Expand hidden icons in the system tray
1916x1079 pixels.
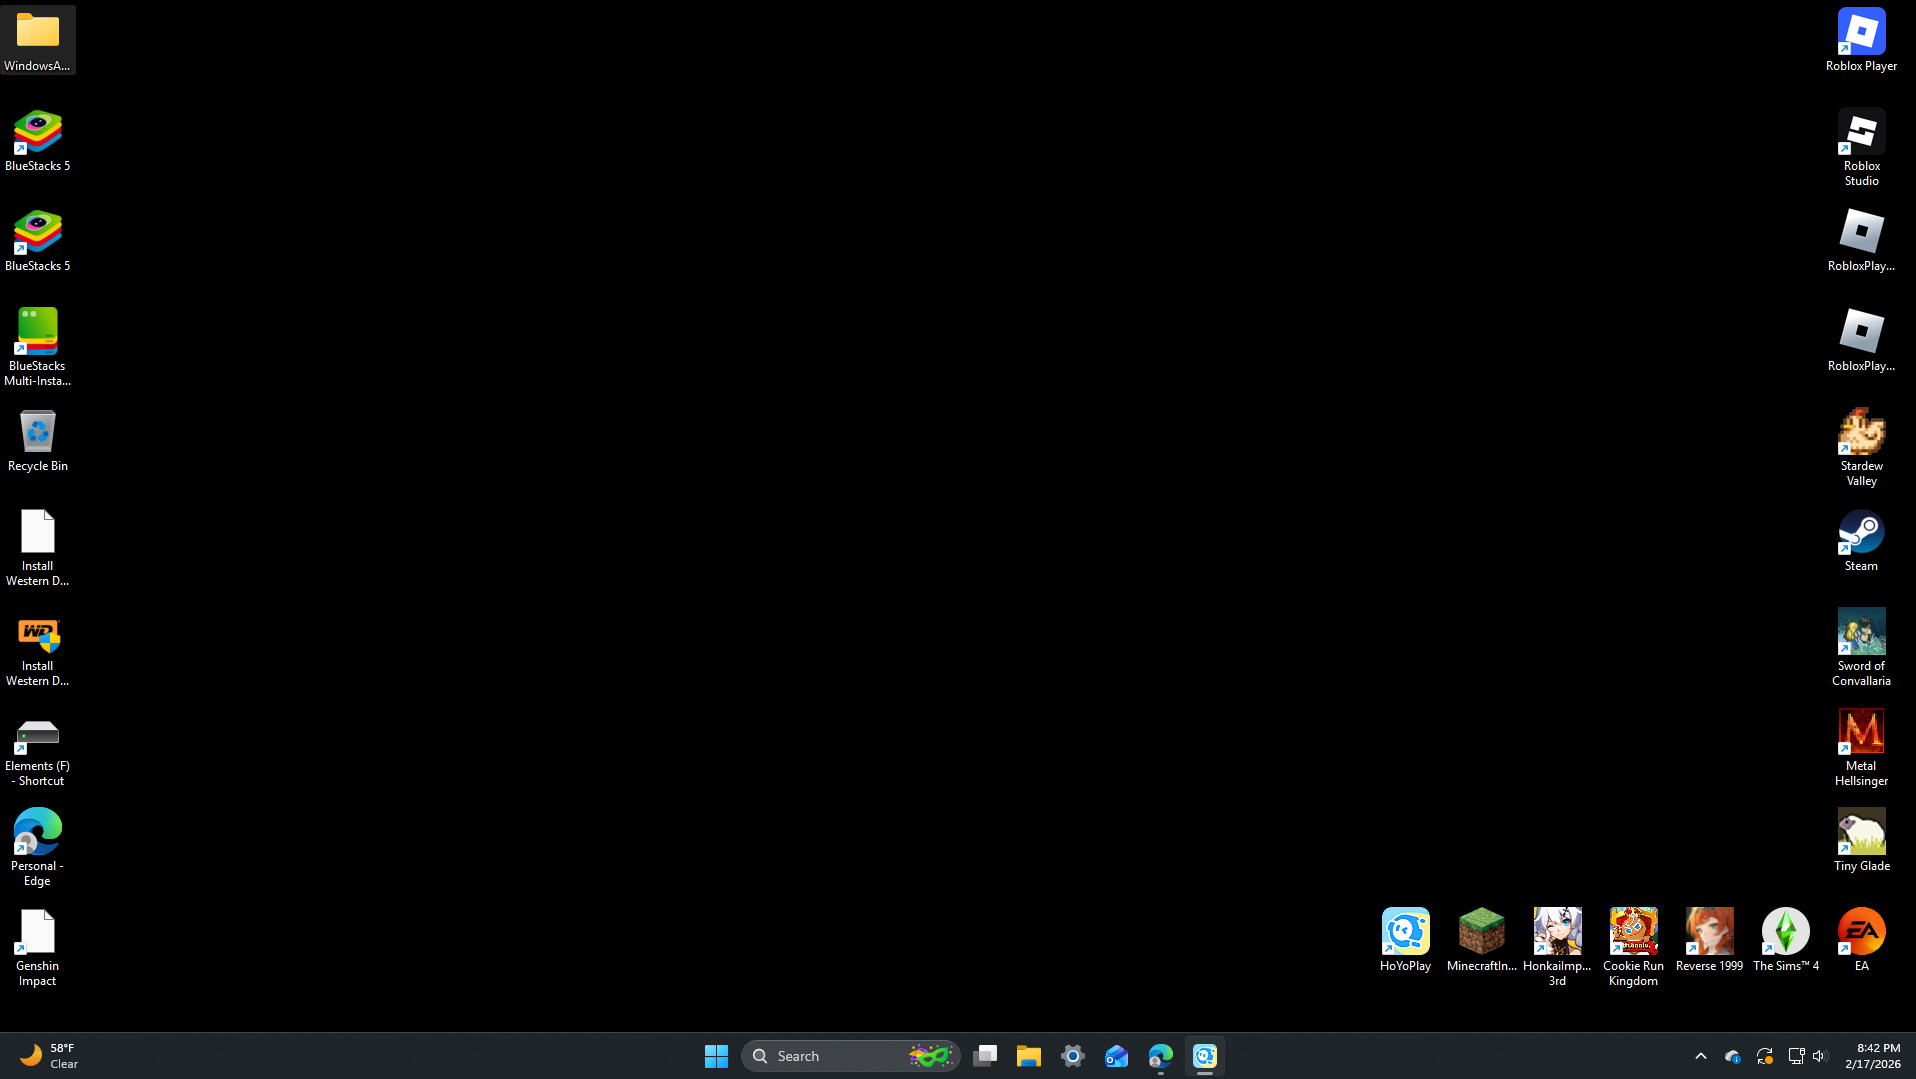[1699, 1055]
